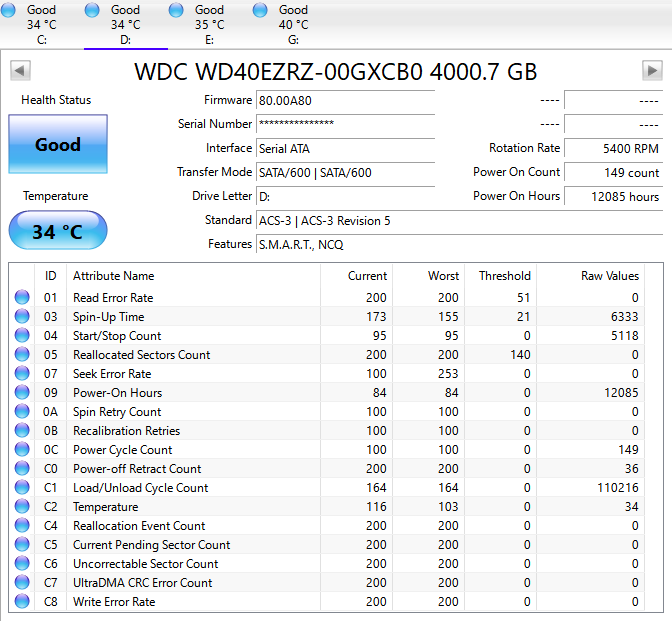The width and height of the screenshot is (672, 621).
Task: Click the Firmware field 80.00A80
Action: point(345,101)
